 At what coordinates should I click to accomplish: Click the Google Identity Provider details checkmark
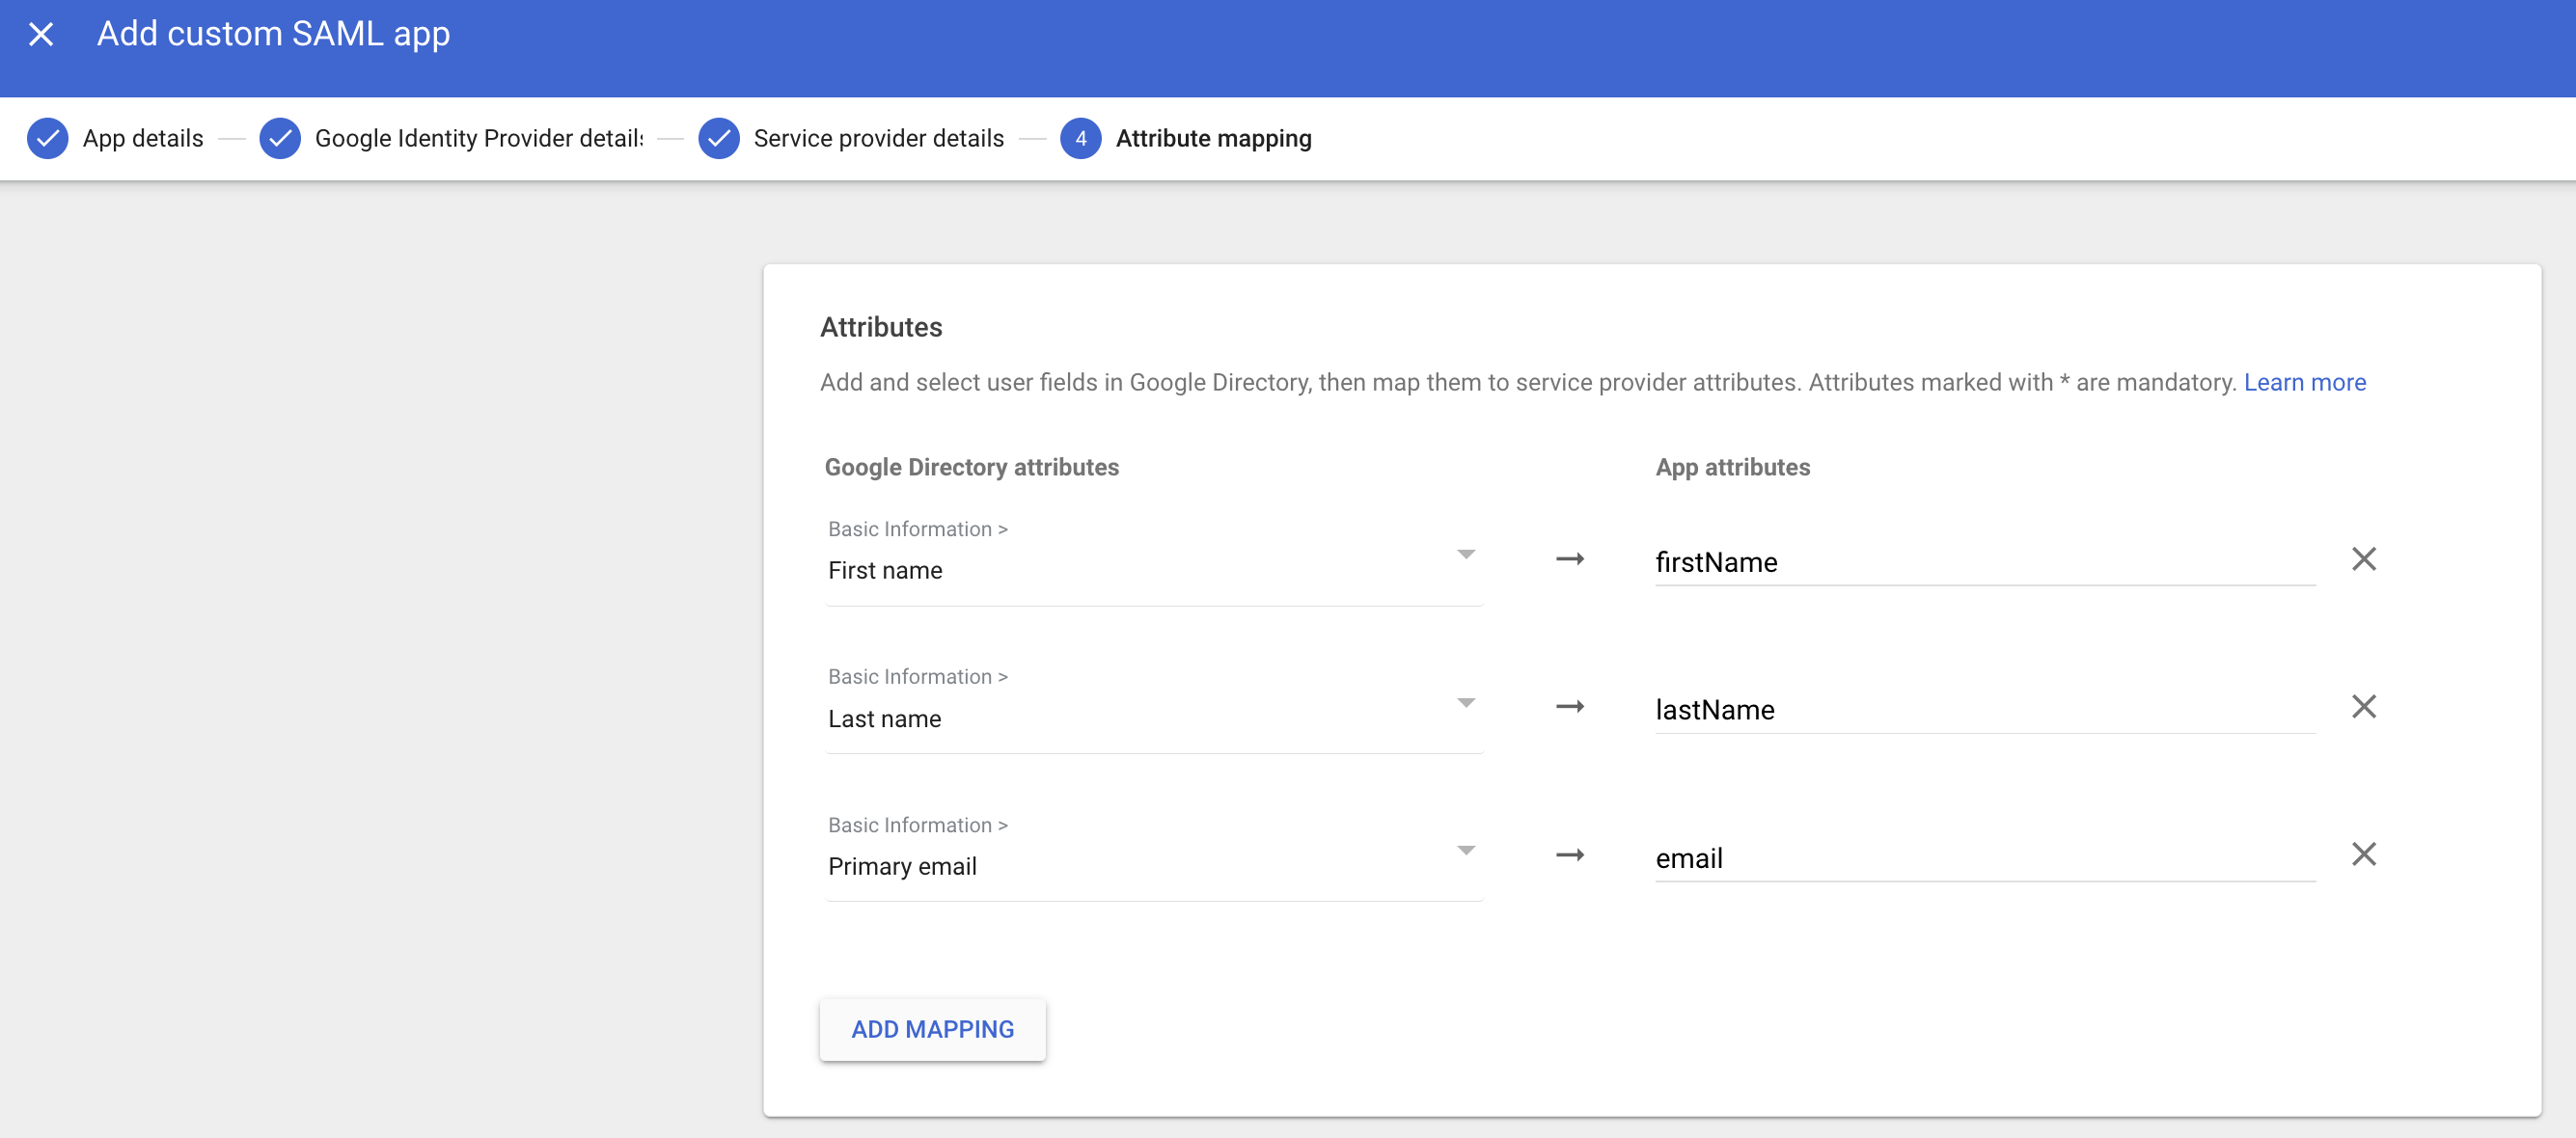[281, 138]
